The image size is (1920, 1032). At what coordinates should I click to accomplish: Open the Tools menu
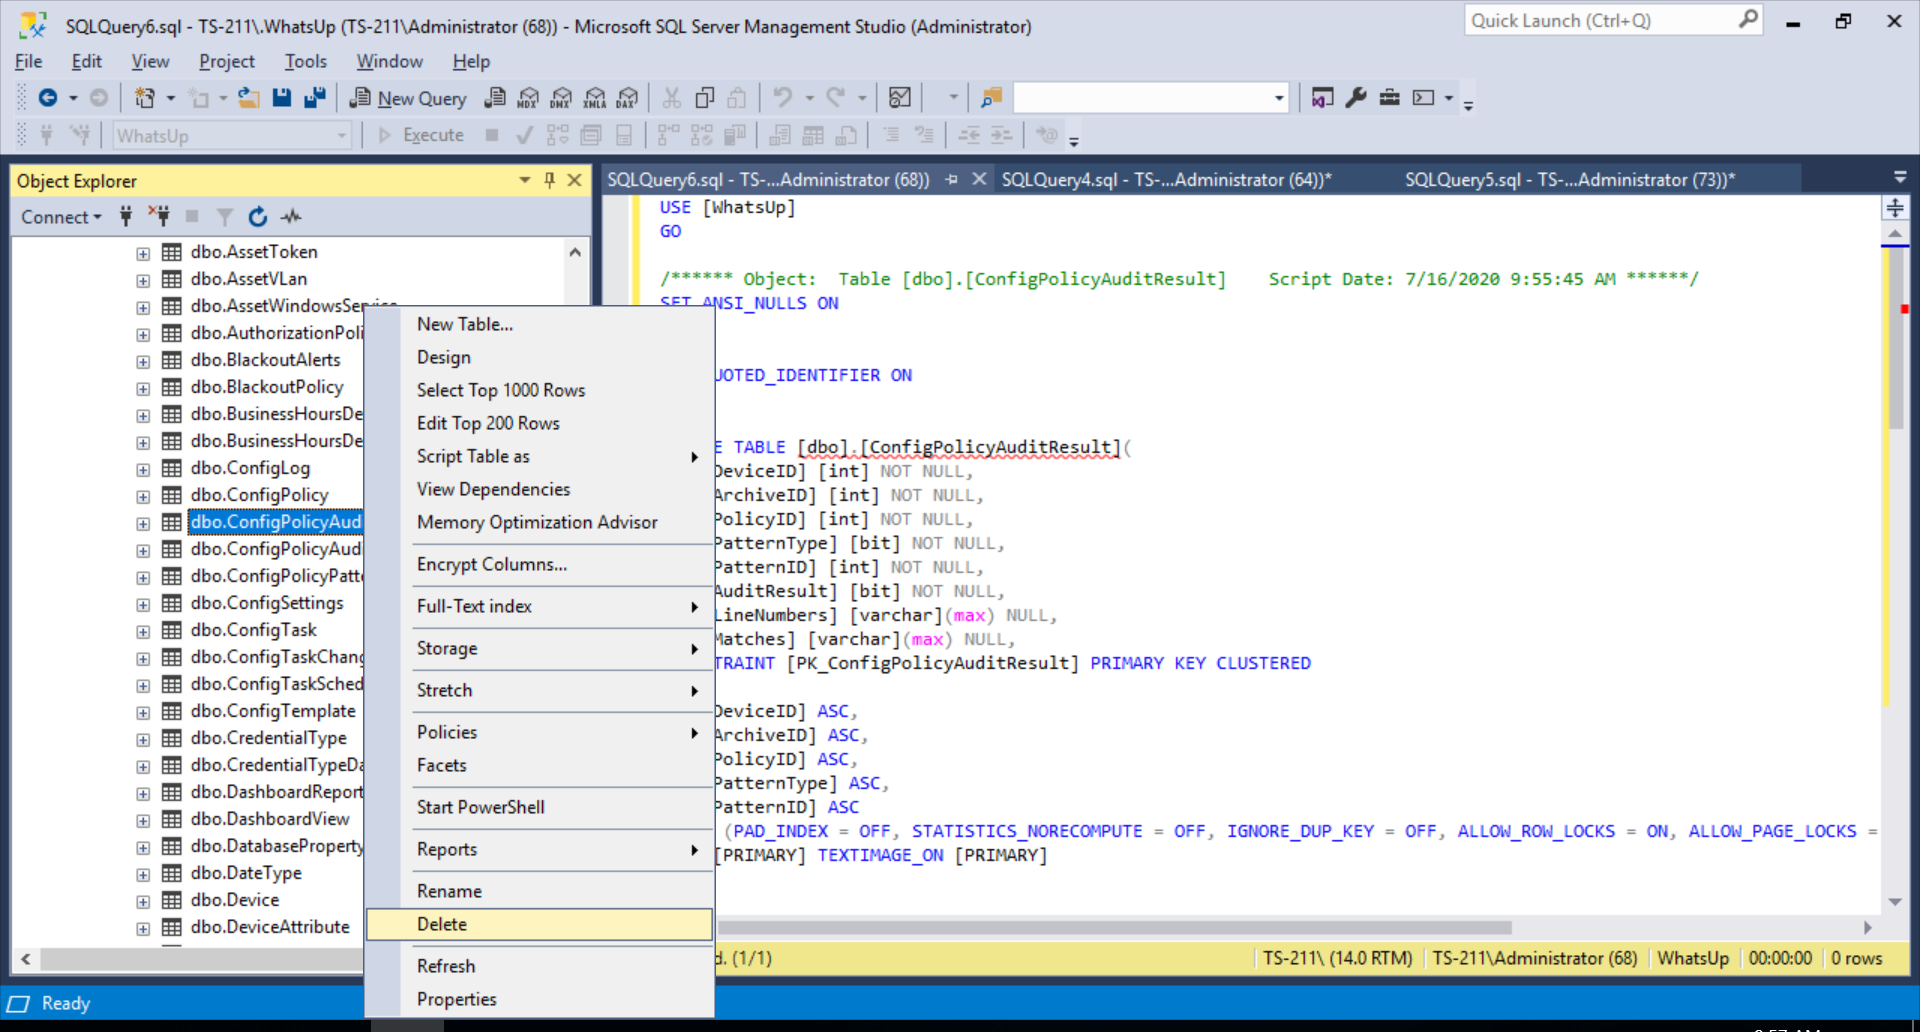tap(305, 61)
